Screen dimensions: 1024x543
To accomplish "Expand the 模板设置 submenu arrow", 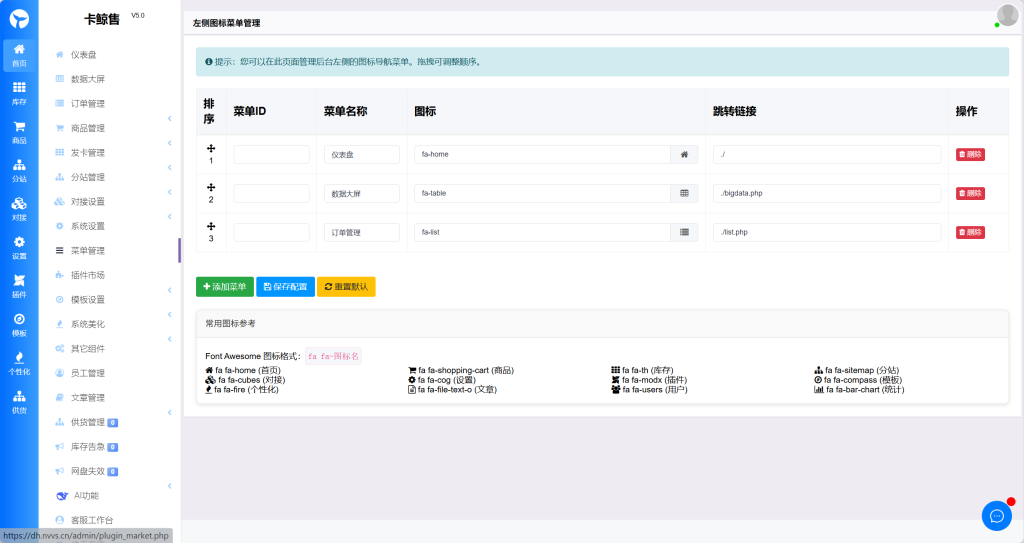I will (169, 290).
